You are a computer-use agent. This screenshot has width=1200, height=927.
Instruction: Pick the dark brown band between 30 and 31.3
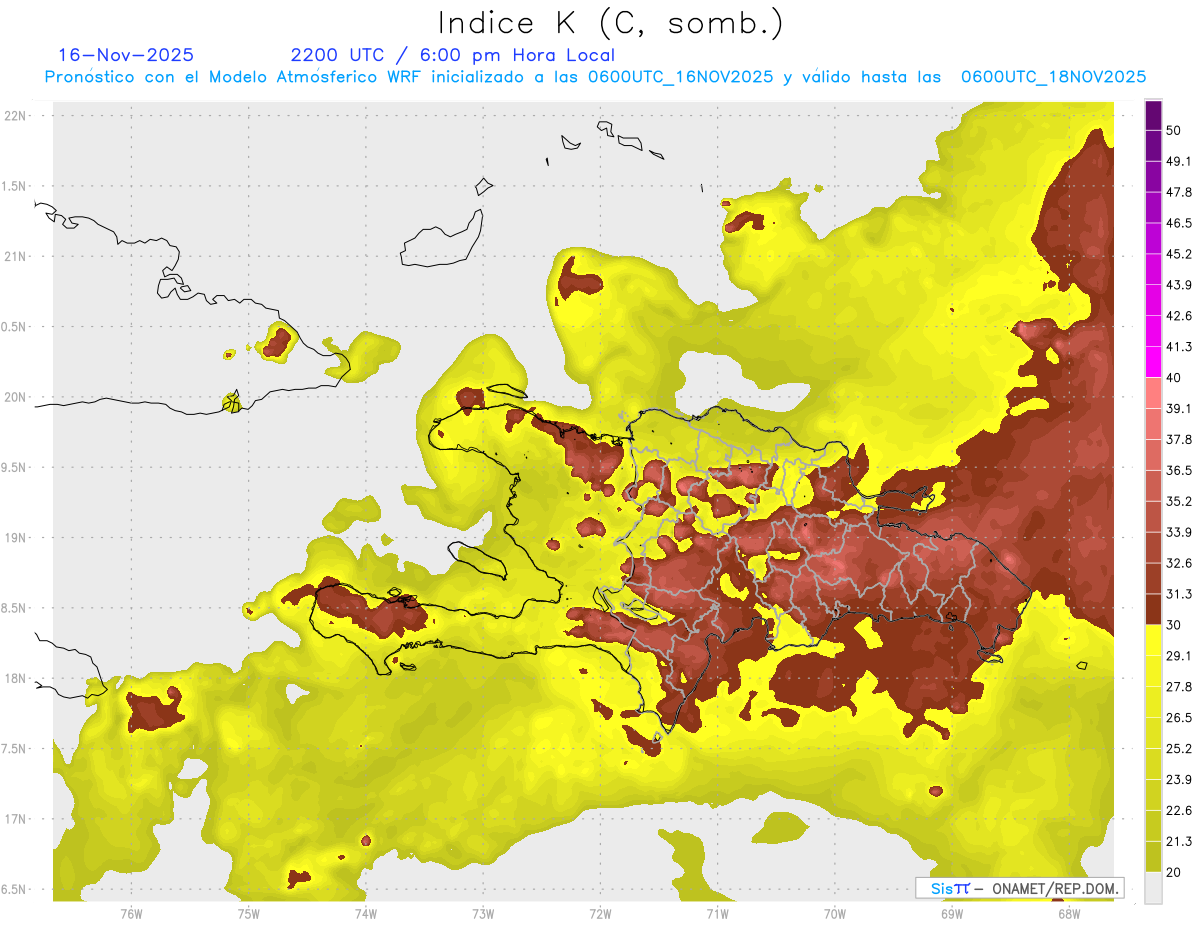click(x=1153, y=610)
